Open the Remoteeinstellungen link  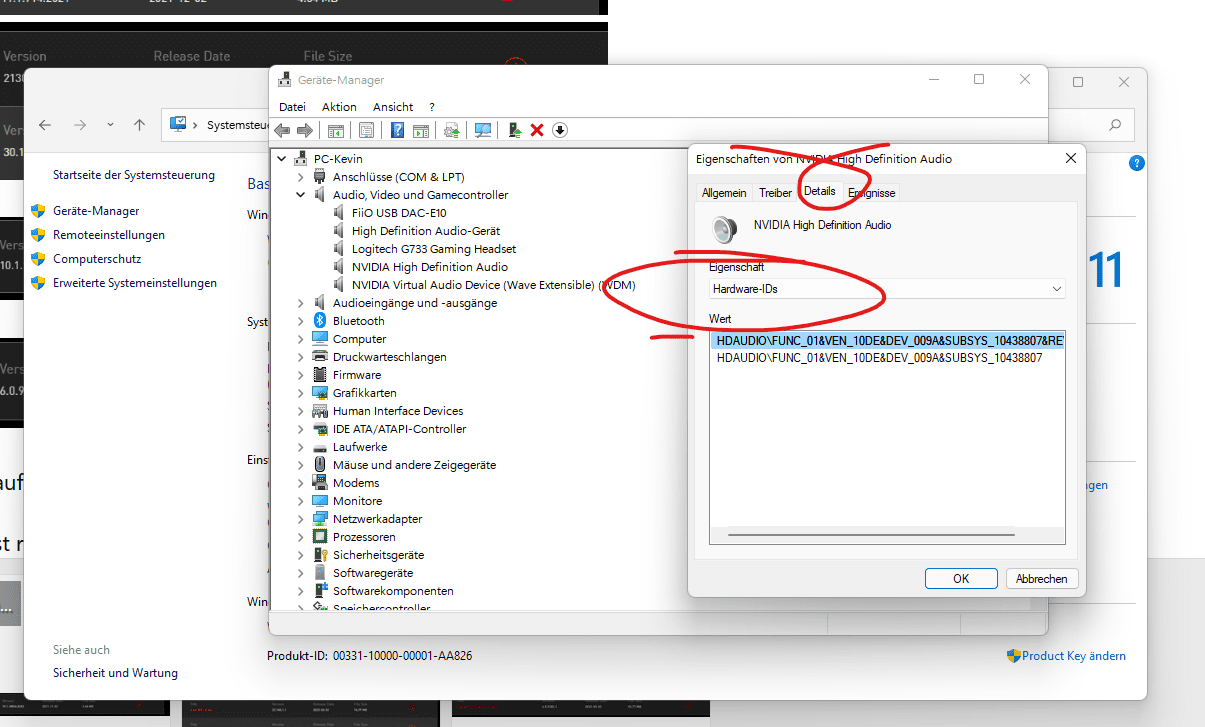point(109,235)
